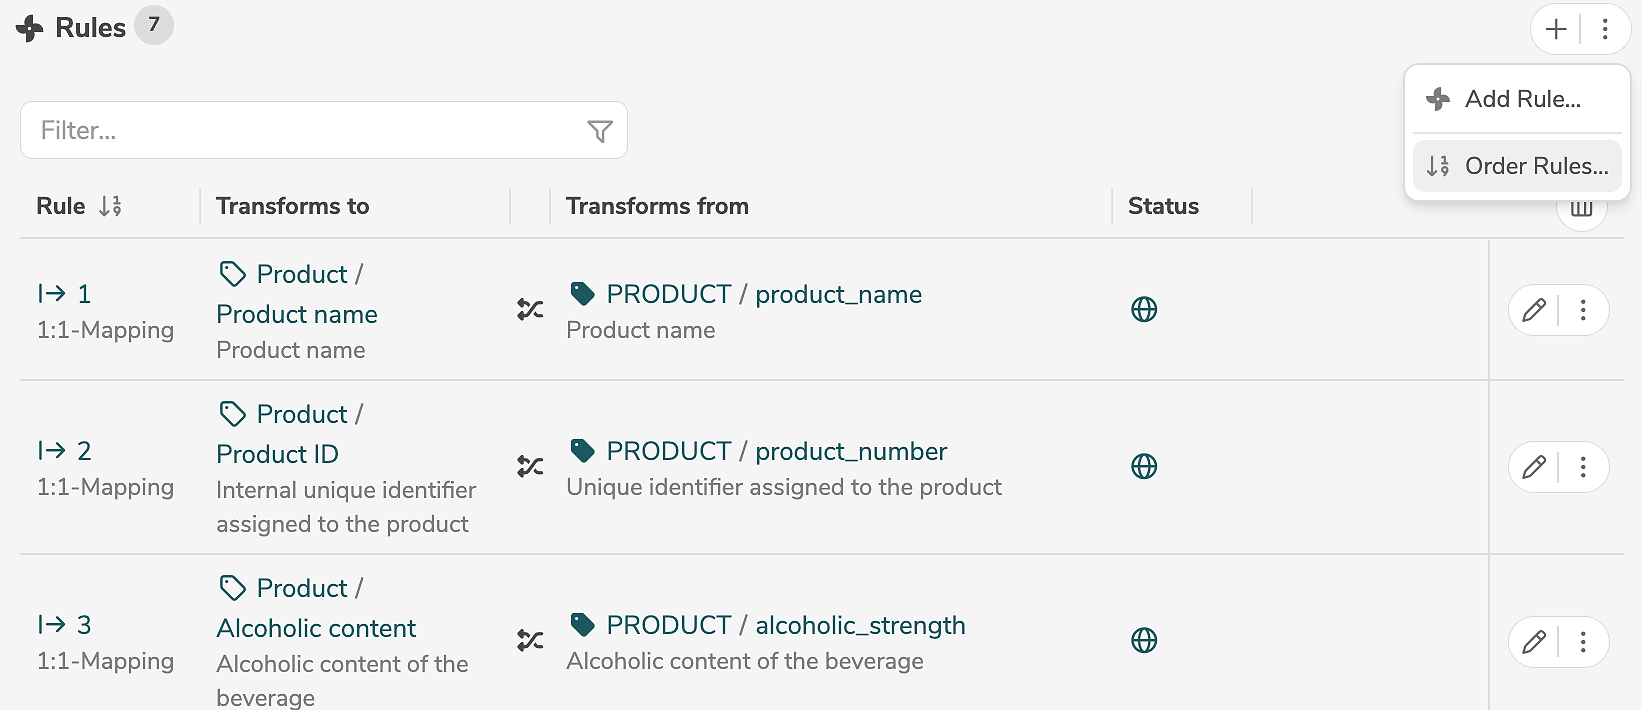Sort by the Rule column sort icon
The height and width of the screenshot is (710, 1642).
(x=110, y=206)
